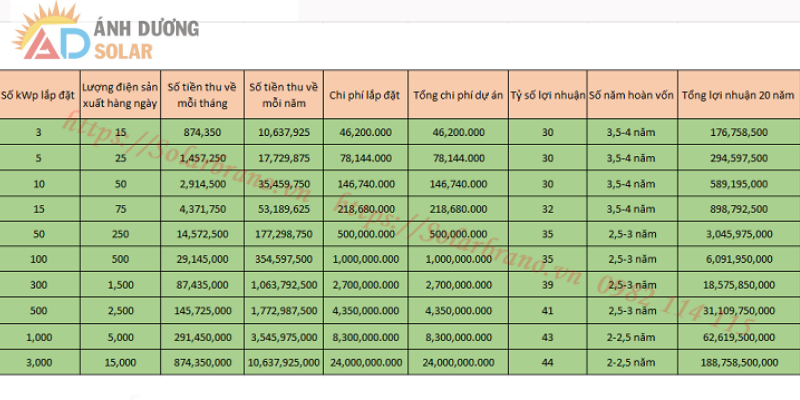Click '218,680.000' under Chi phí lắp đặt

(x=365, y=209)
